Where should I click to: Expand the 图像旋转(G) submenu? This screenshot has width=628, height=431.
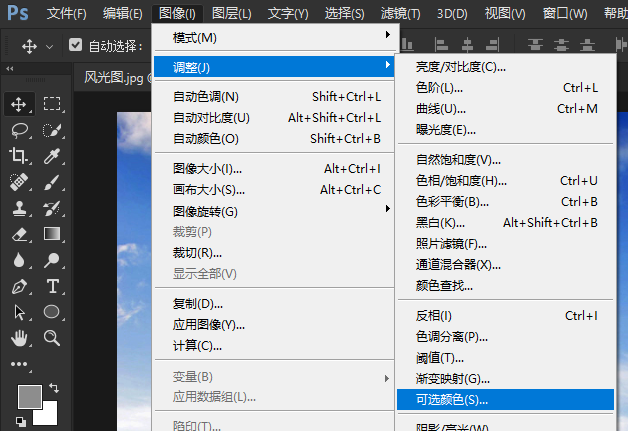pos(274,211)
